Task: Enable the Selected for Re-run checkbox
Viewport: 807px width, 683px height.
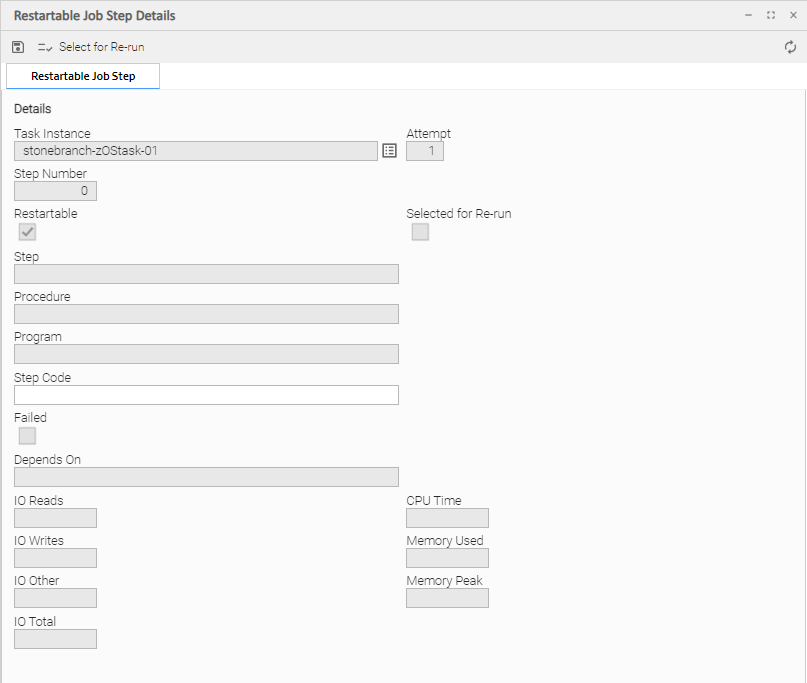Action: (x=420, y=232)
